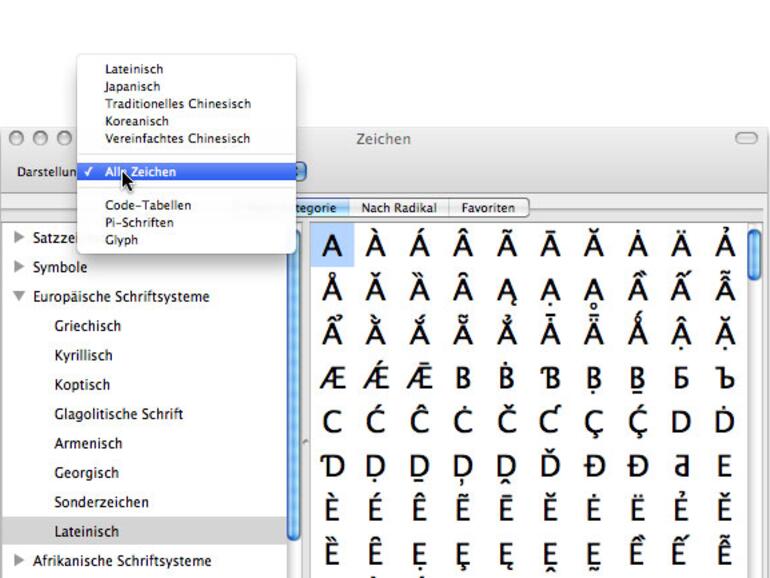Select the À glyph with grave accent
The image size is (770, 578).
376,245
